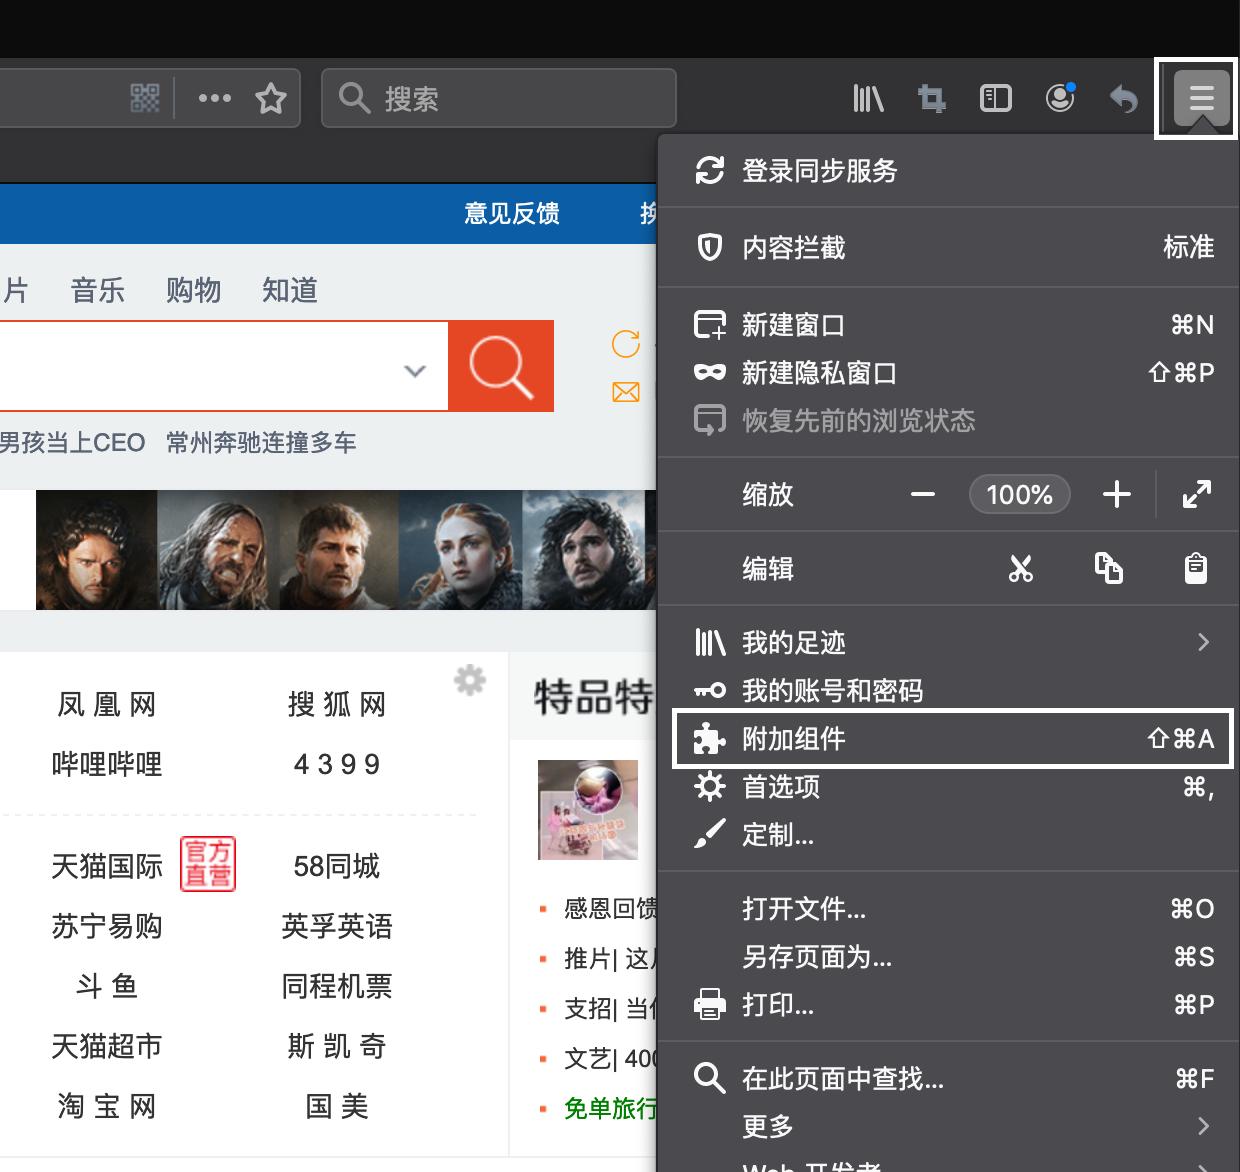Click the 意见反馈 link
Screen dimensions: 1240x1172
click(511, 213)
